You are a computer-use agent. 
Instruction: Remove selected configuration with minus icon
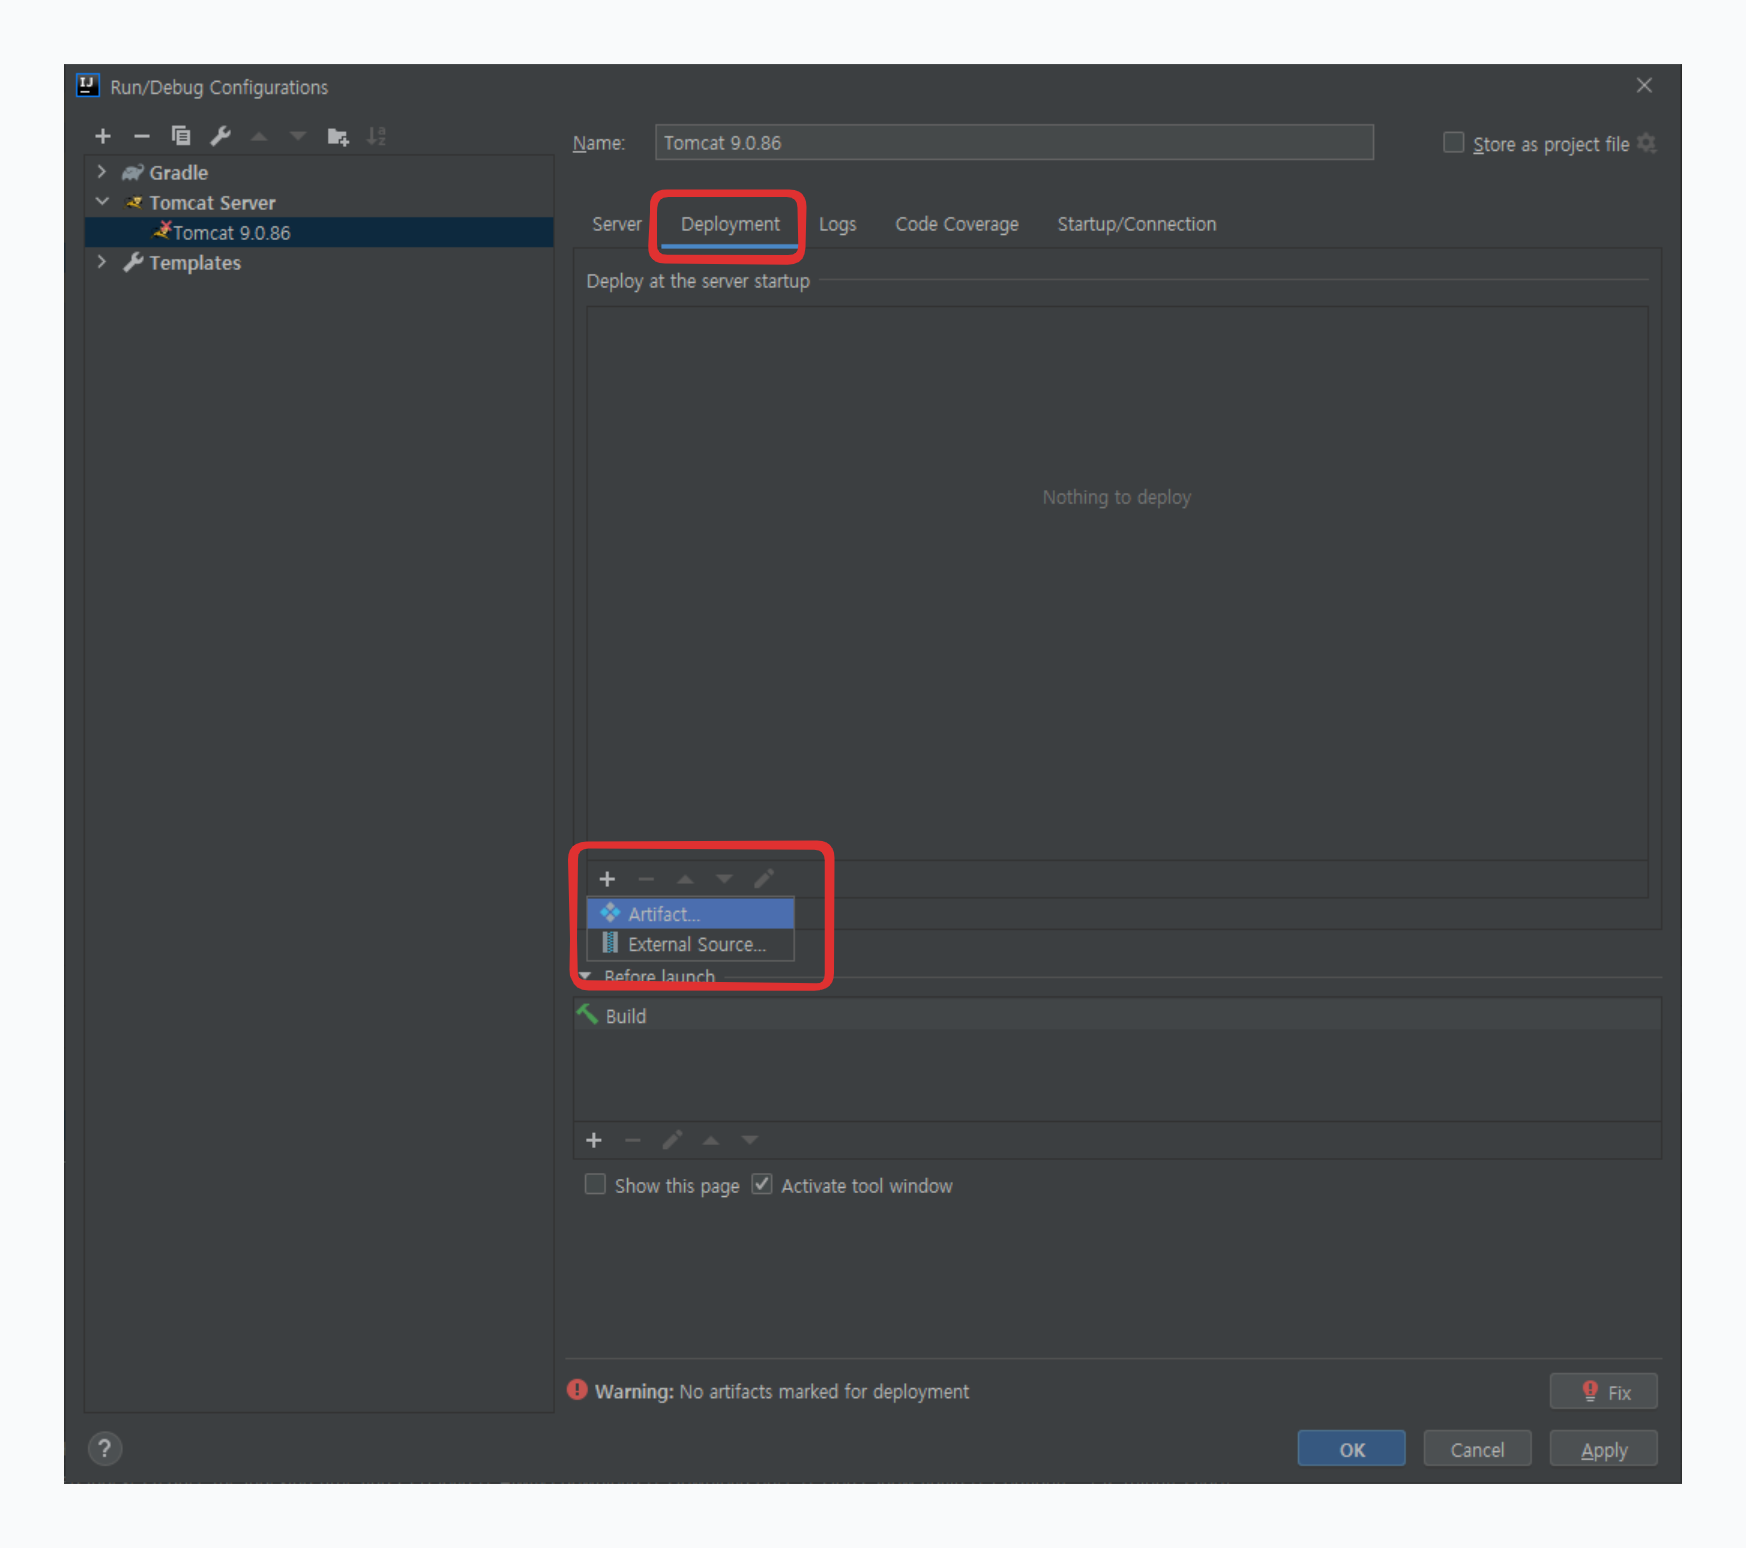[142, 136]
